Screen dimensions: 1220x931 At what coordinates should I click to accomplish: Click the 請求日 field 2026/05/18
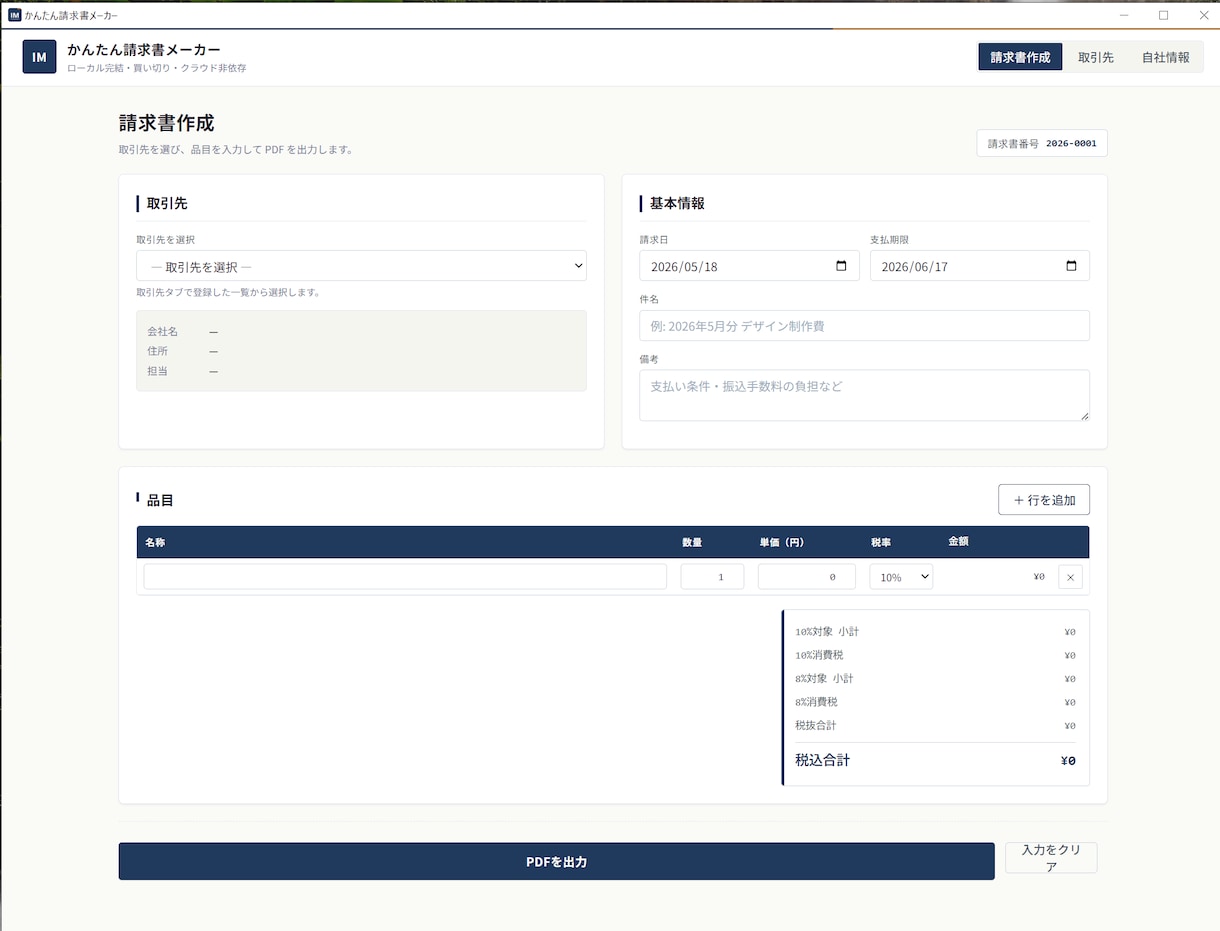click(x=749, y=266)
